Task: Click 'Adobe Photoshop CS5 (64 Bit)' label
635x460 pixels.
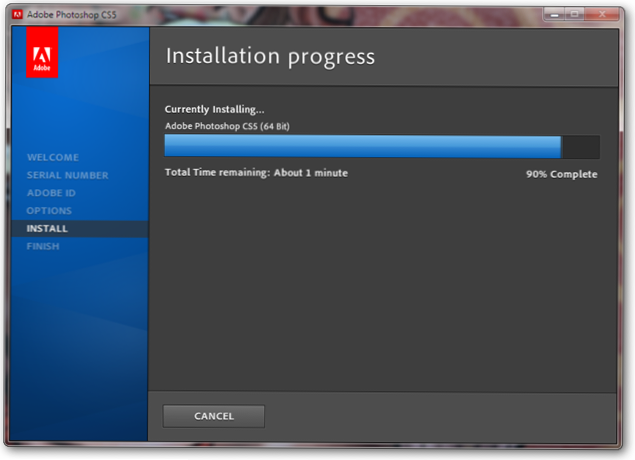Action: tap(227, 126)
